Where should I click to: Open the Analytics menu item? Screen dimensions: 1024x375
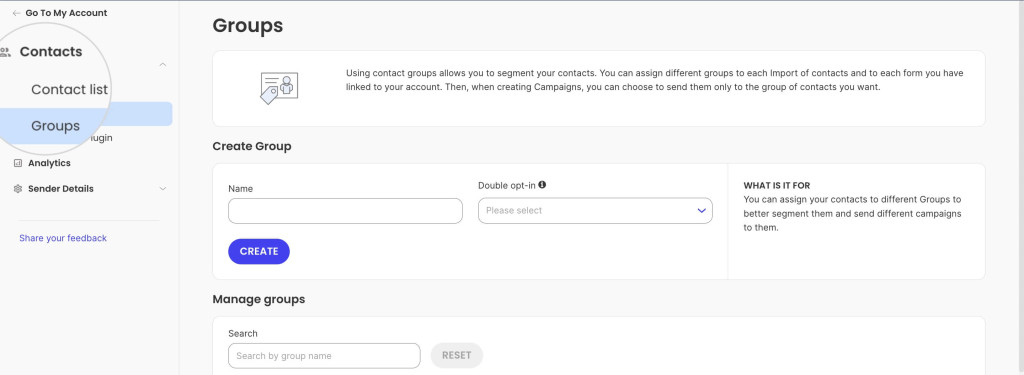49,163
